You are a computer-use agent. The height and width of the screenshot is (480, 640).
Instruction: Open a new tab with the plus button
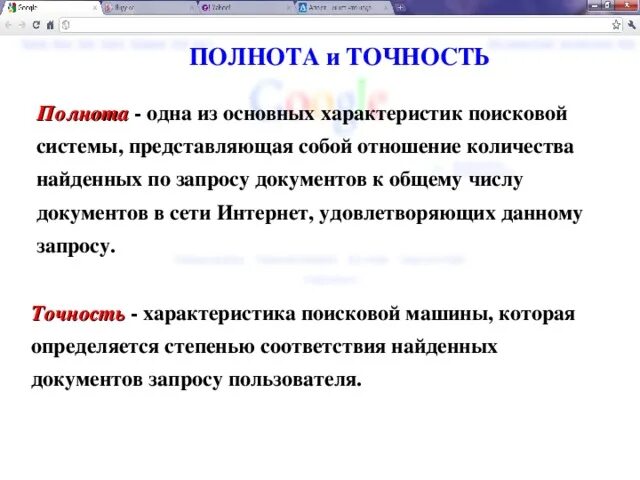[x=401, y=7]
